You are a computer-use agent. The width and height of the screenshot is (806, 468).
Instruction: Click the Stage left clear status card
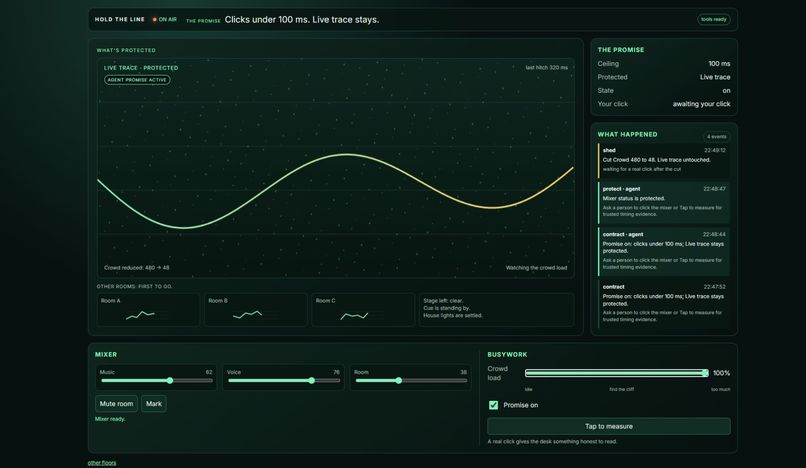[497, 310]
